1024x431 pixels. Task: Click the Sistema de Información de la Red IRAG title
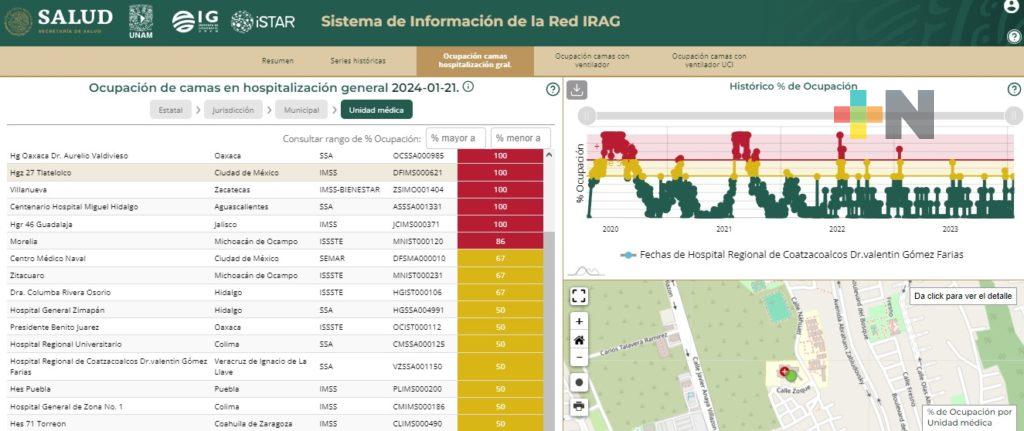tap(470, 21)
